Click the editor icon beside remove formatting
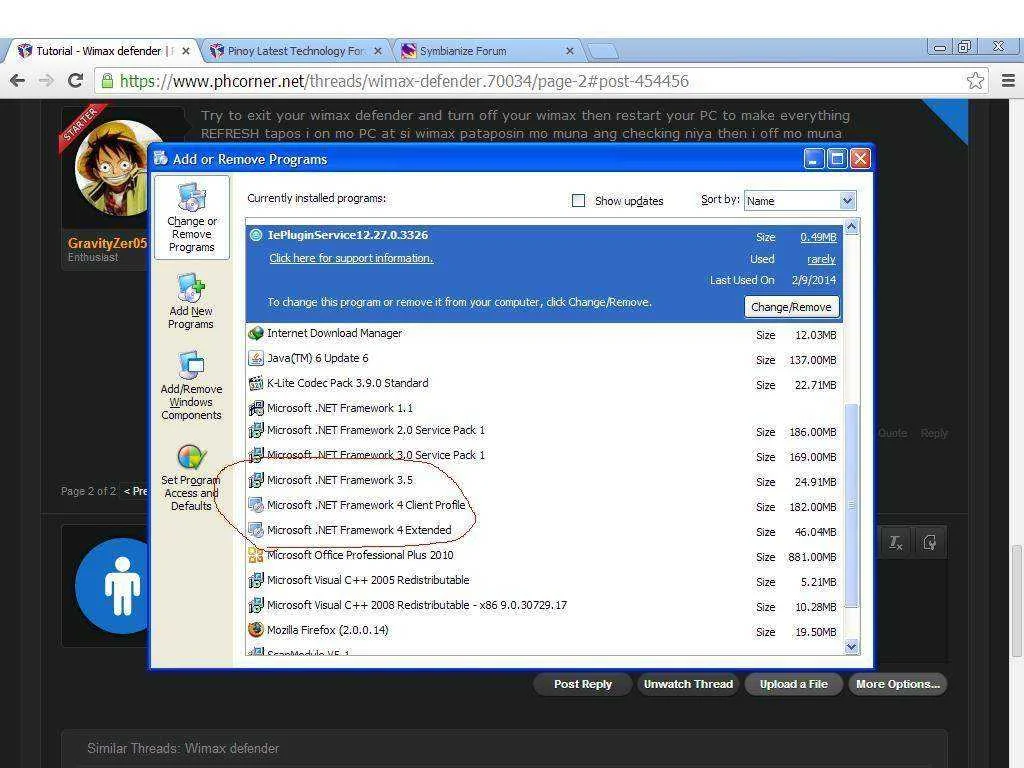1024x768 pixels. click(x=929, y=542)
